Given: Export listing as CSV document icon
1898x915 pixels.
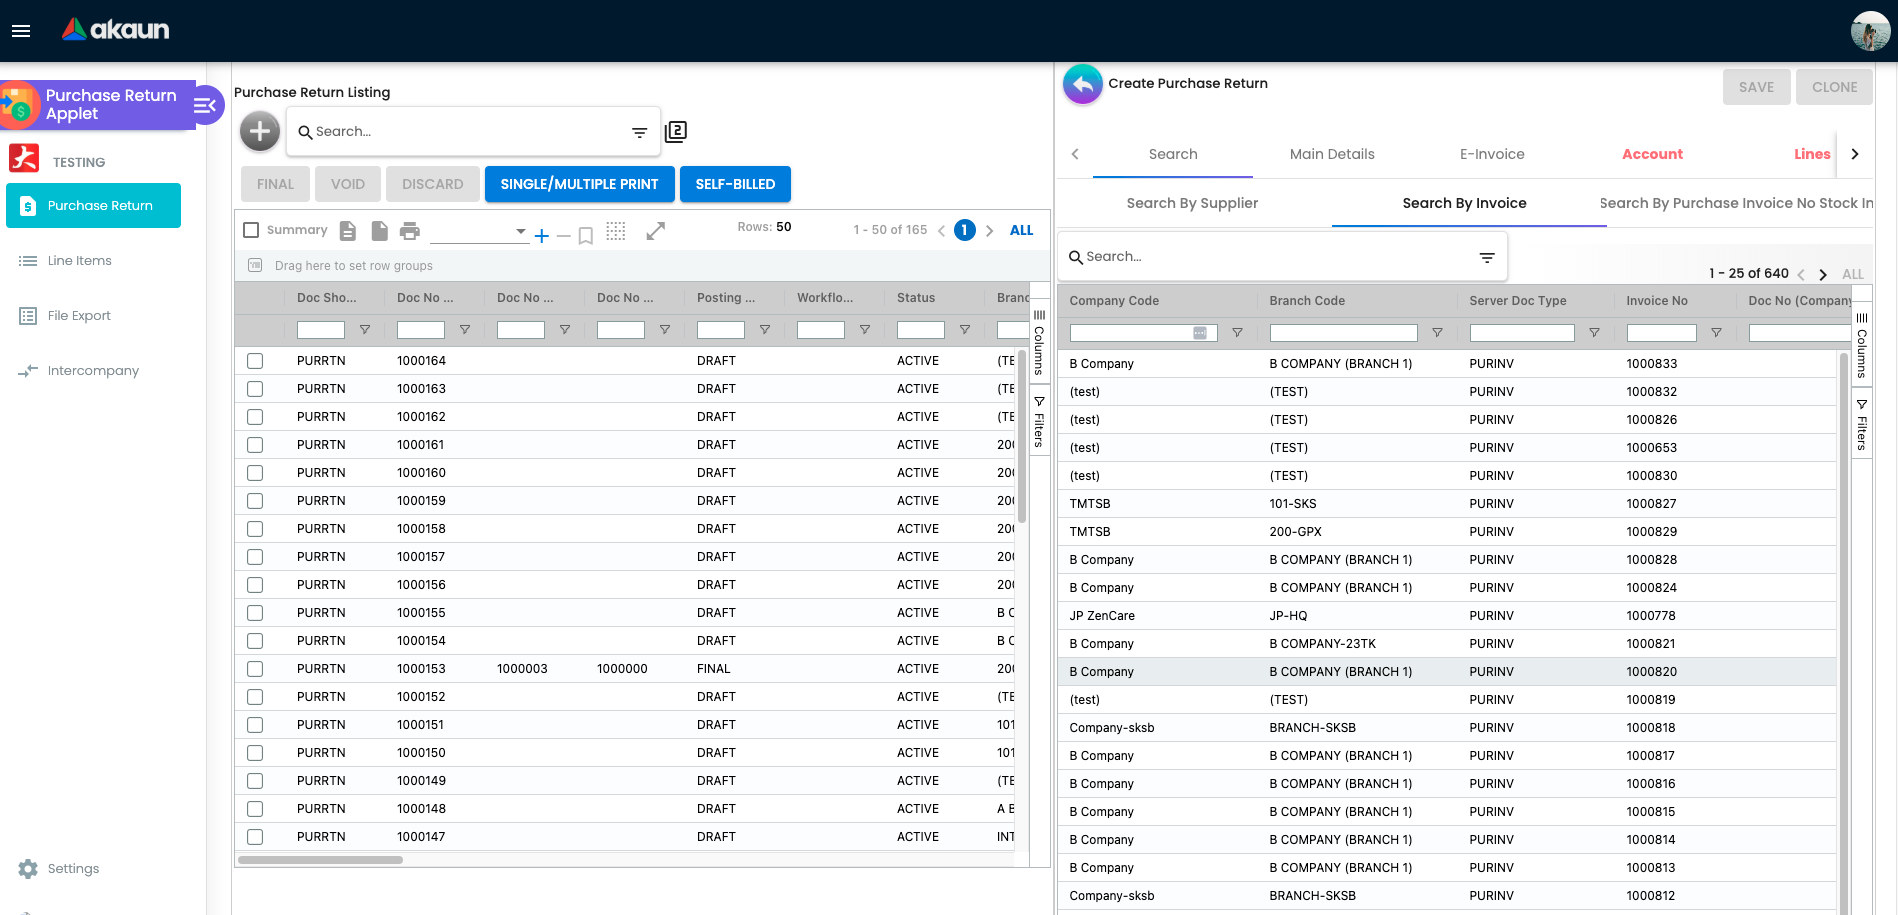Looking at the screenshot, I should [x=348, y=231].
